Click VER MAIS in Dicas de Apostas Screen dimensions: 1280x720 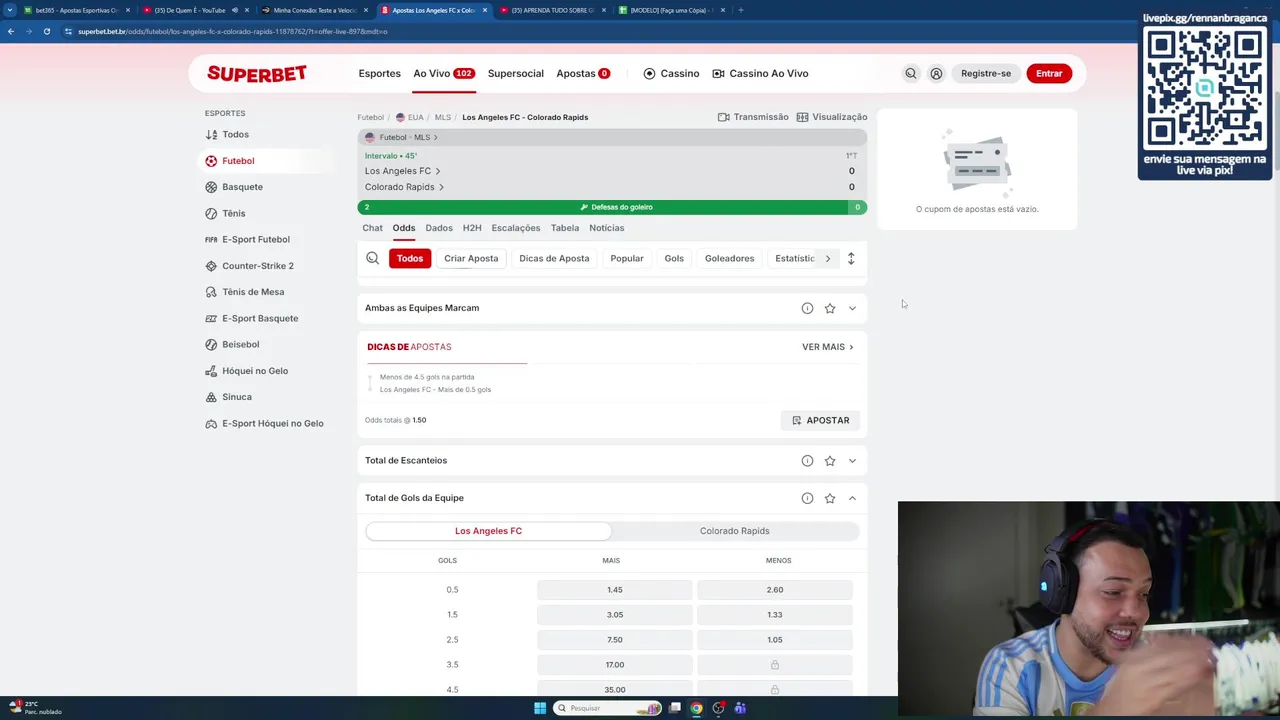(827, 347)
